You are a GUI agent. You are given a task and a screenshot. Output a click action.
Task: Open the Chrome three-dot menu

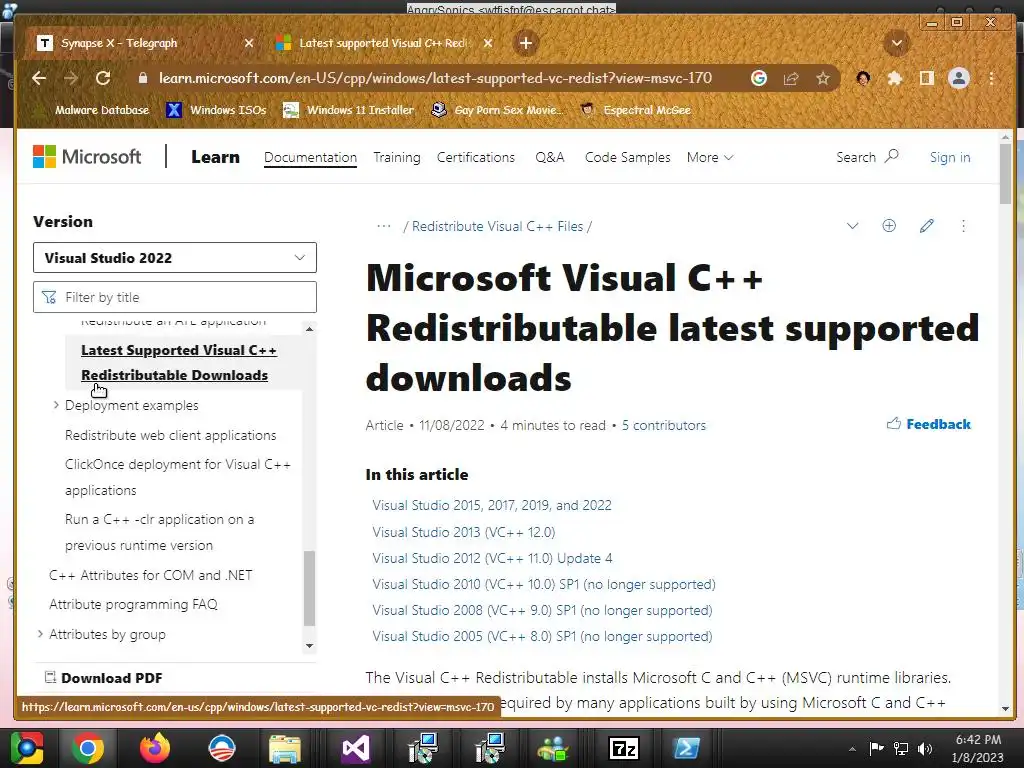991,78
